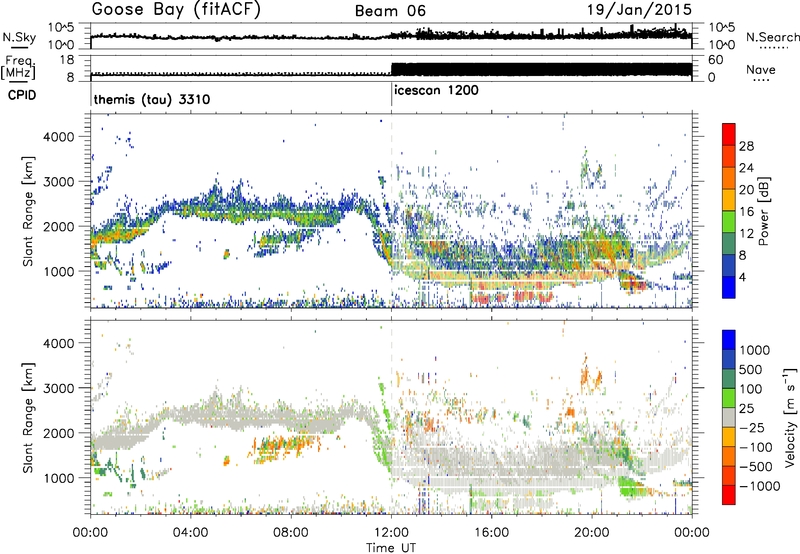
Task: Click the '12' tick on Power color bar
Action: 746,234
